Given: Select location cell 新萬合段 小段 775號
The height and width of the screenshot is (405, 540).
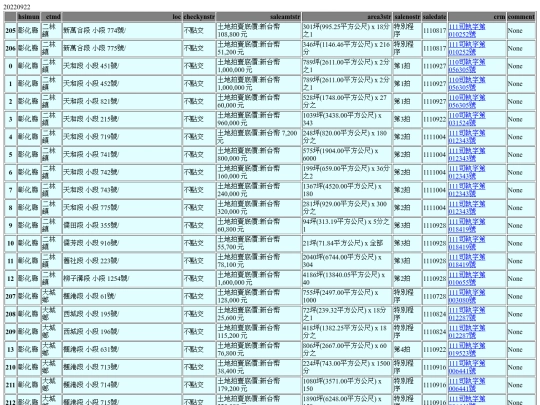Looking at the screenshot, I should click(122, 48).
